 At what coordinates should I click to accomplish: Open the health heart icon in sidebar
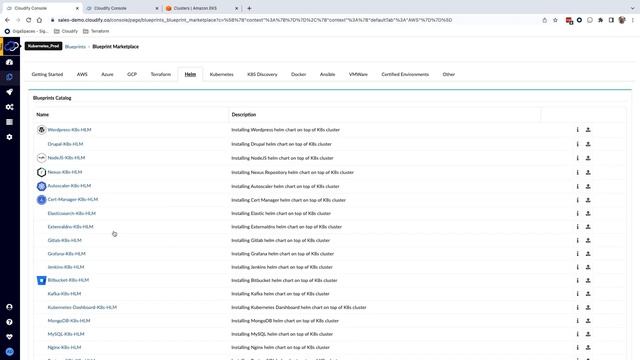9,337
